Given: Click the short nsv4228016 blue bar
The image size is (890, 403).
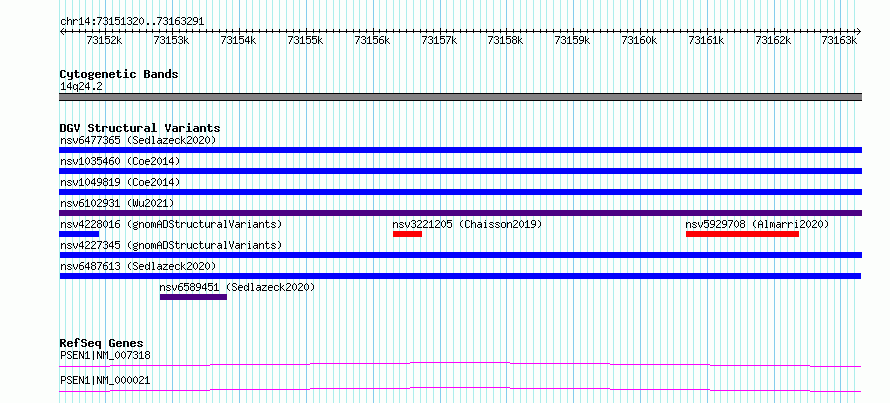Looking at the screenshot, I should tap(79, 234).
